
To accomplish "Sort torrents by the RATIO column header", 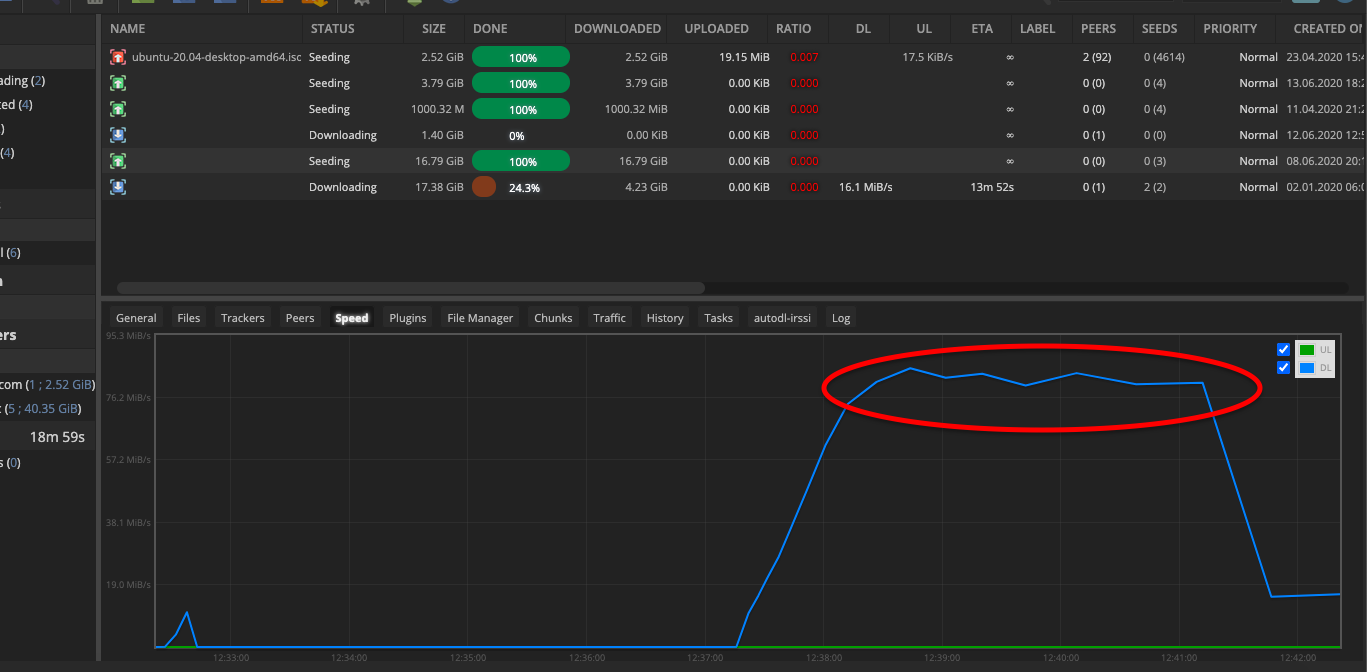I will (x=793, y=29).
